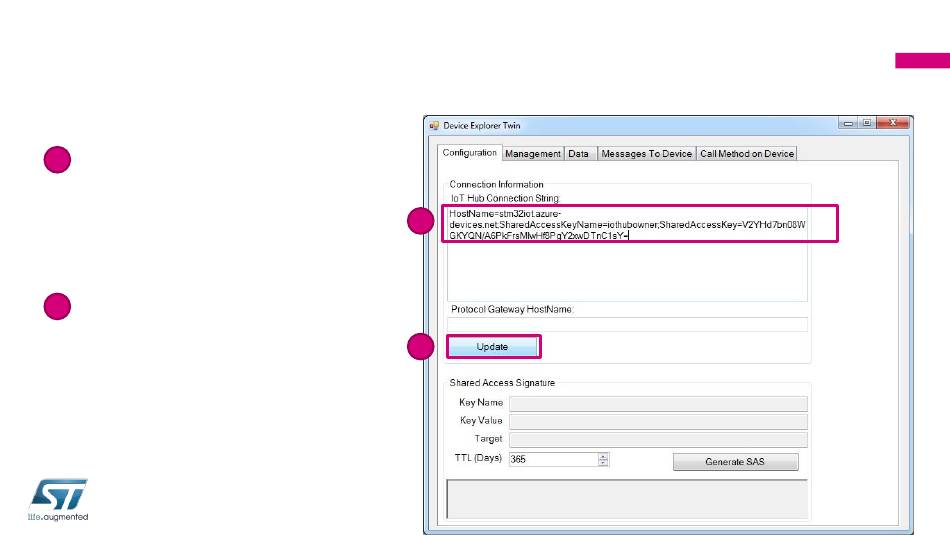
Task: Open the Call Method on Device tab
Action: click(x=746, y=154)
